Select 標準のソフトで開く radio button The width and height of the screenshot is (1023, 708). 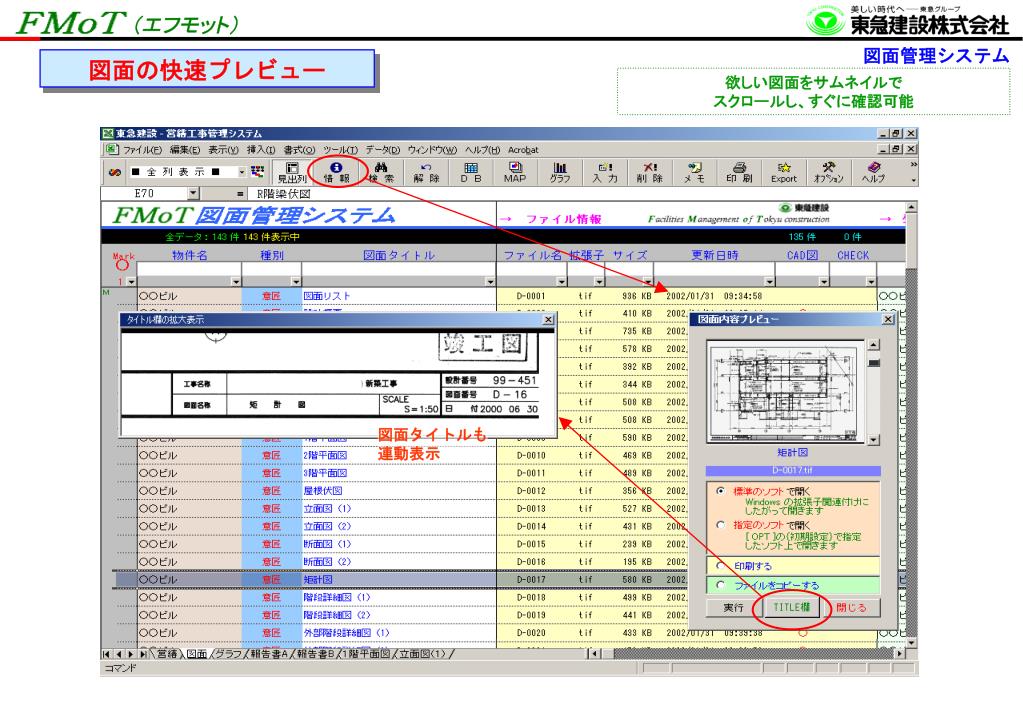[x=720, y=490]
